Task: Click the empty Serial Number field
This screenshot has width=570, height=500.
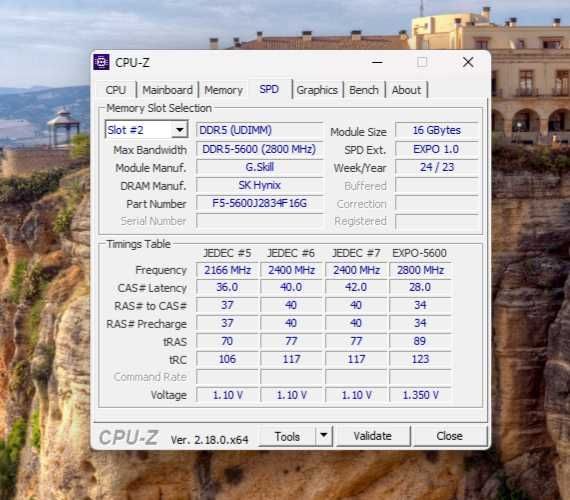Action: point(259,221)
